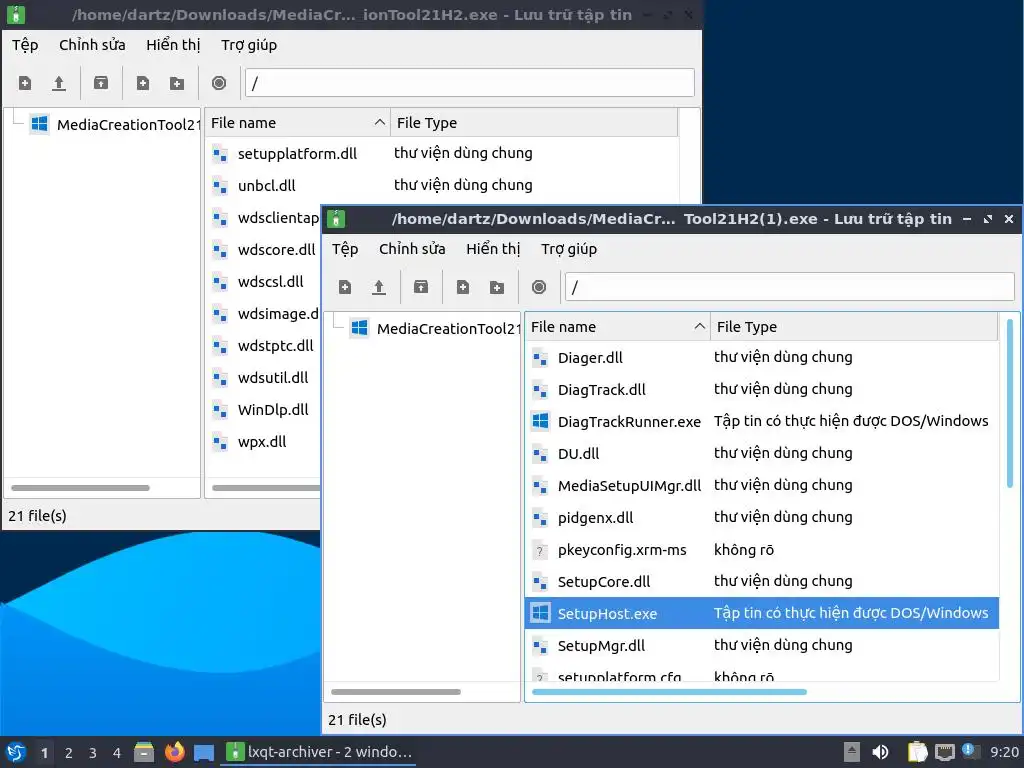Image resolution: width=1024 pixels, height=768 pixels.
Task: Open Hiển thị menu in back window
Action: pos(173,45)
